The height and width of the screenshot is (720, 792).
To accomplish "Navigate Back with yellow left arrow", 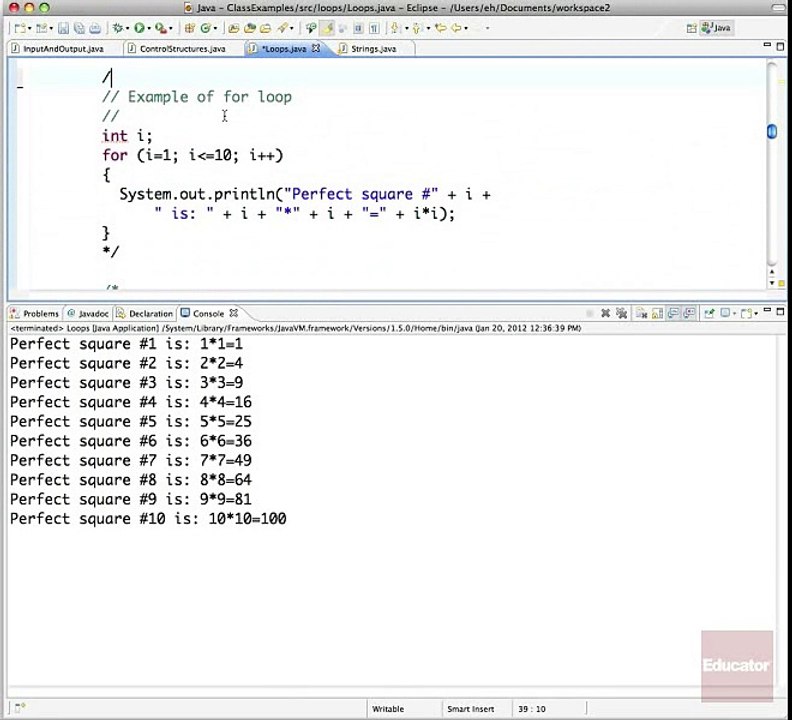I will 457,28.
